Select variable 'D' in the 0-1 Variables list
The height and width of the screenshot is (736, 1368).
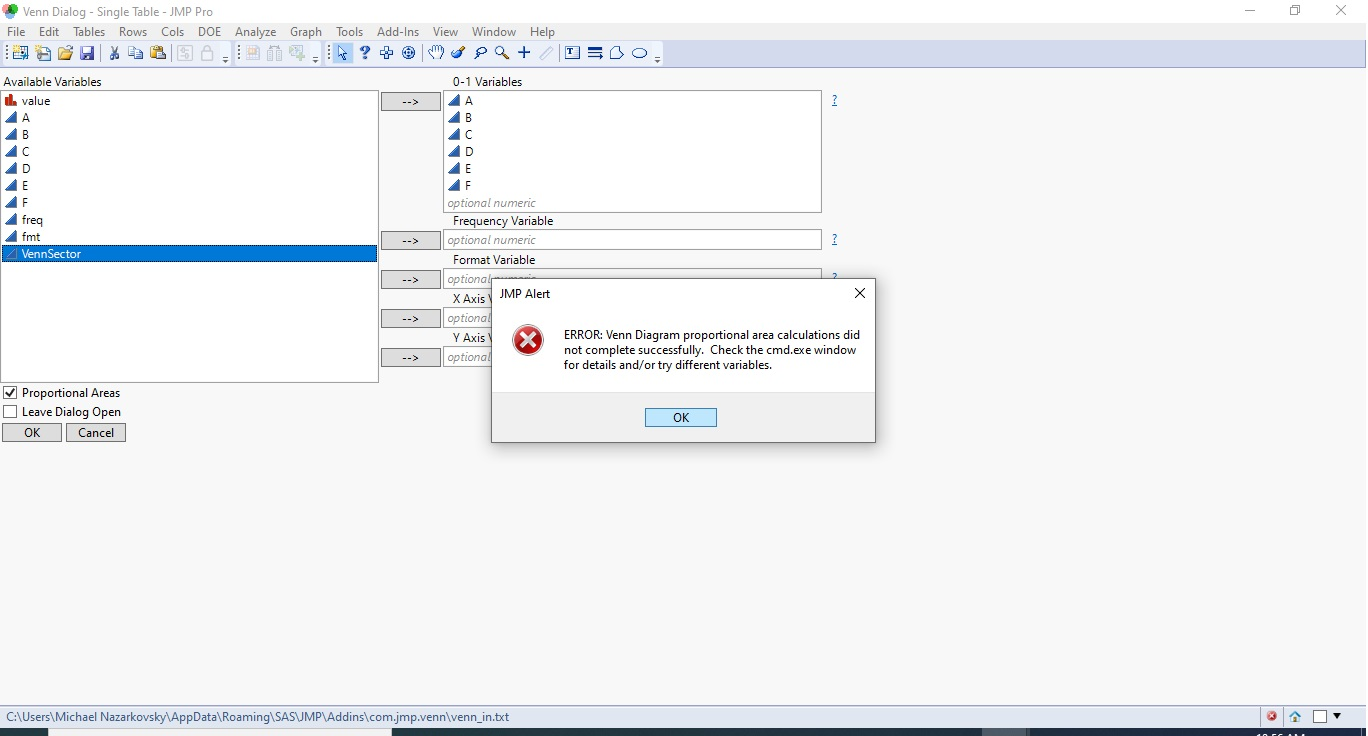point(632,152)
